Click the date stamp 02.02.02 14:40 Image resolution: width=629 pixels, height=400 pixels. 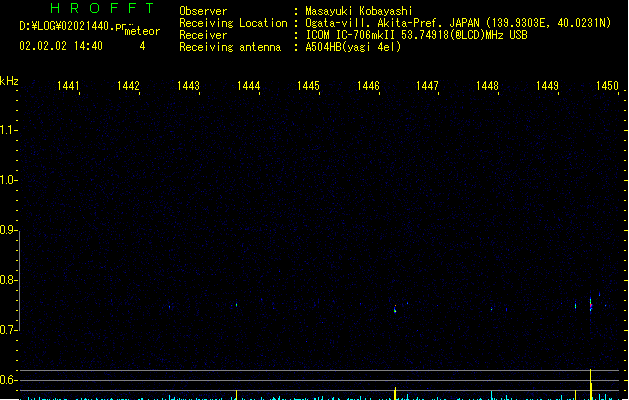(x=61, y=46)
